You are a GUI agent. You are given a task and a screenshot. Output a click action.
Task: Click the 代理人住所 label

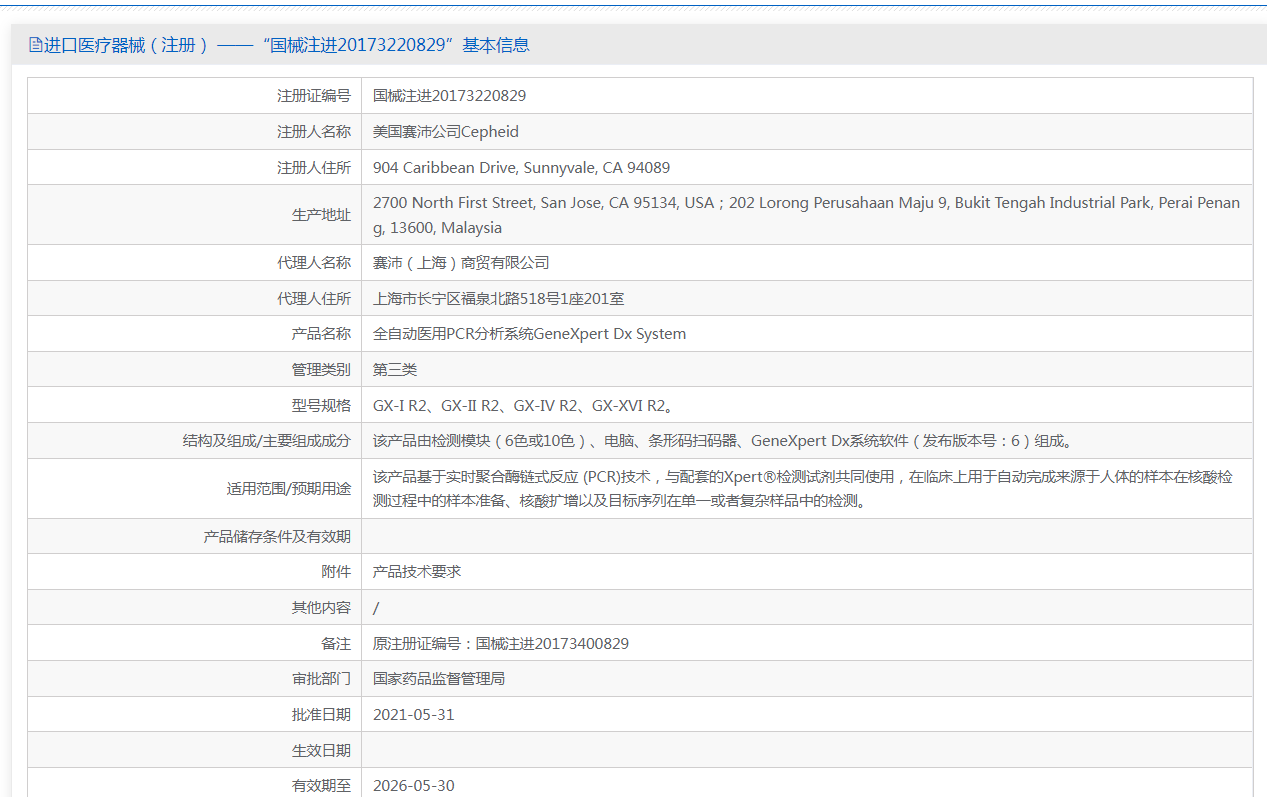pyautogui.click(x=314, y=299)
